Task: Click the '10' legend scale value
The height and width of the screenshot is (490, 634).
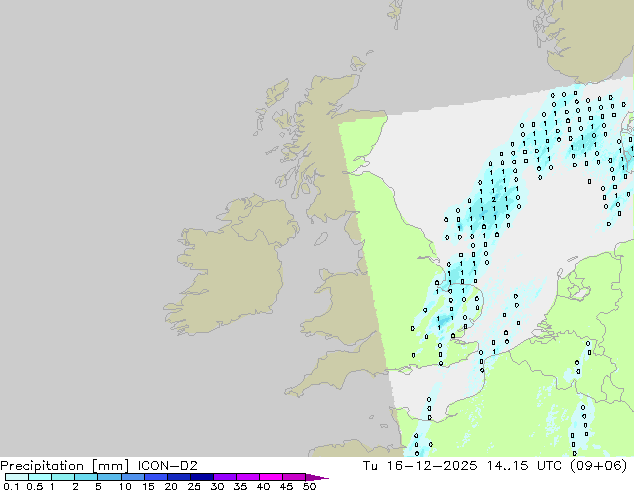Action: coord(125,486)
